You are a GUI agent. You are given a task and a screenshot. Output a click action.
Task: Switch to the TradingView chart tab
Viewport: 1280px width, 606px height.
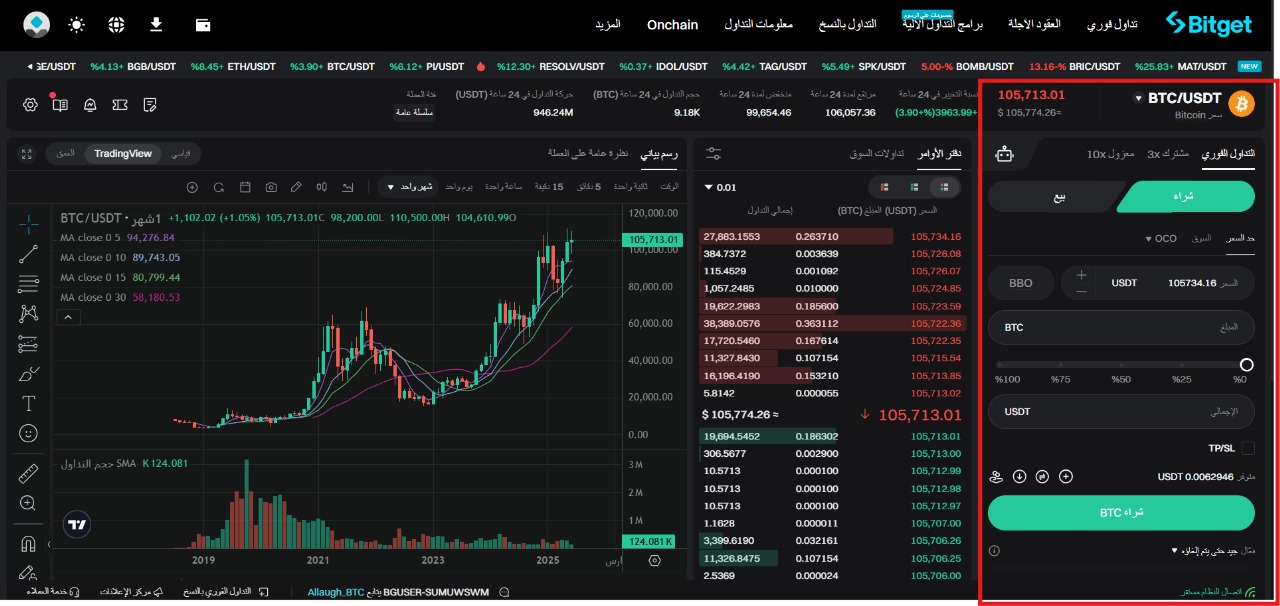[123, 153]
